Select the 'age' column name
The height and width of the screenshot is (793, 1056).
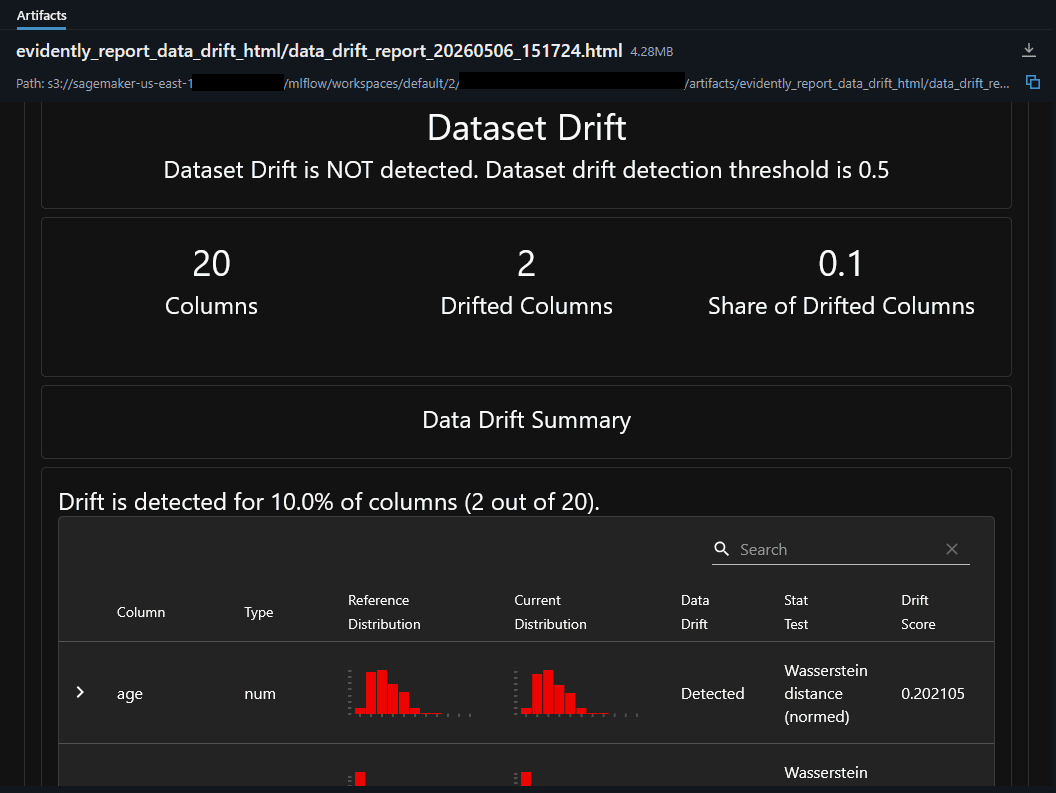click(x=129, y=694)
